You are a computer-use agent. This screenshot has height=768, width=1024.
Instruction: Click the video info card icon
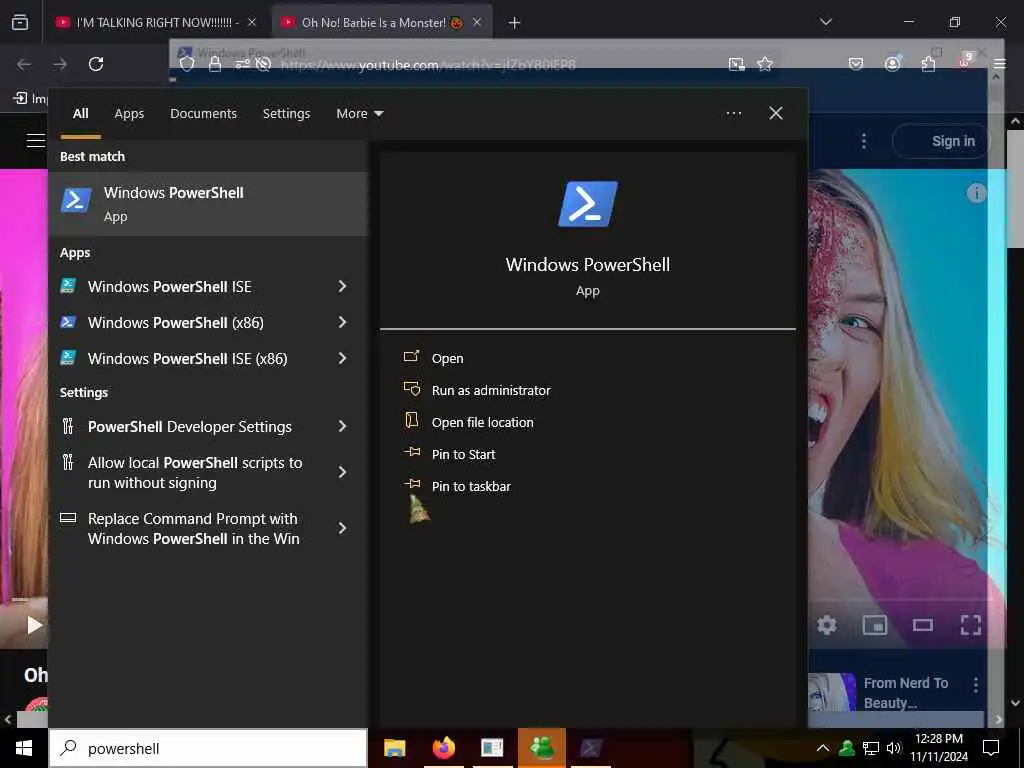click(x=976, y=193)
